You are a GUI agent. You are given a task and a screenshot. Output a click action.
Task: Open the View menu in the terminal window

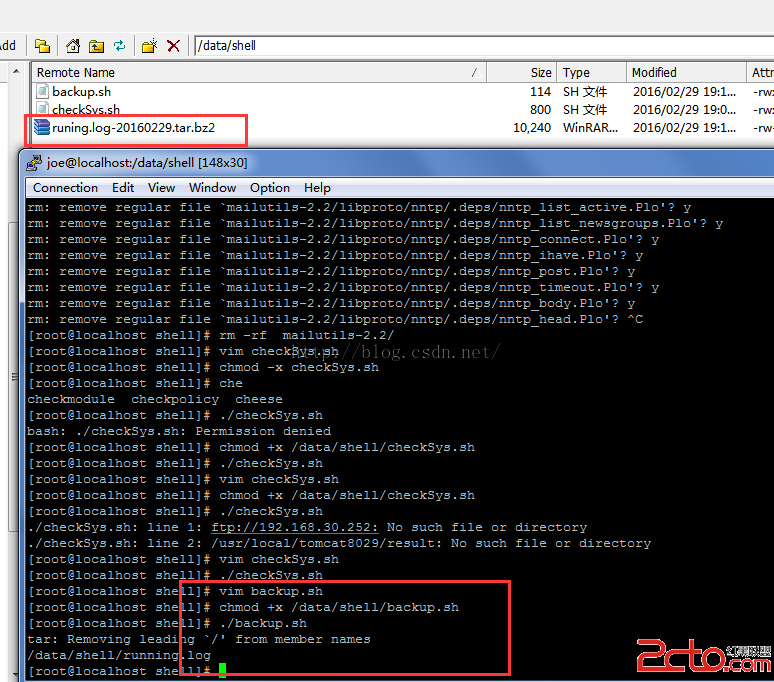(161, 188)
